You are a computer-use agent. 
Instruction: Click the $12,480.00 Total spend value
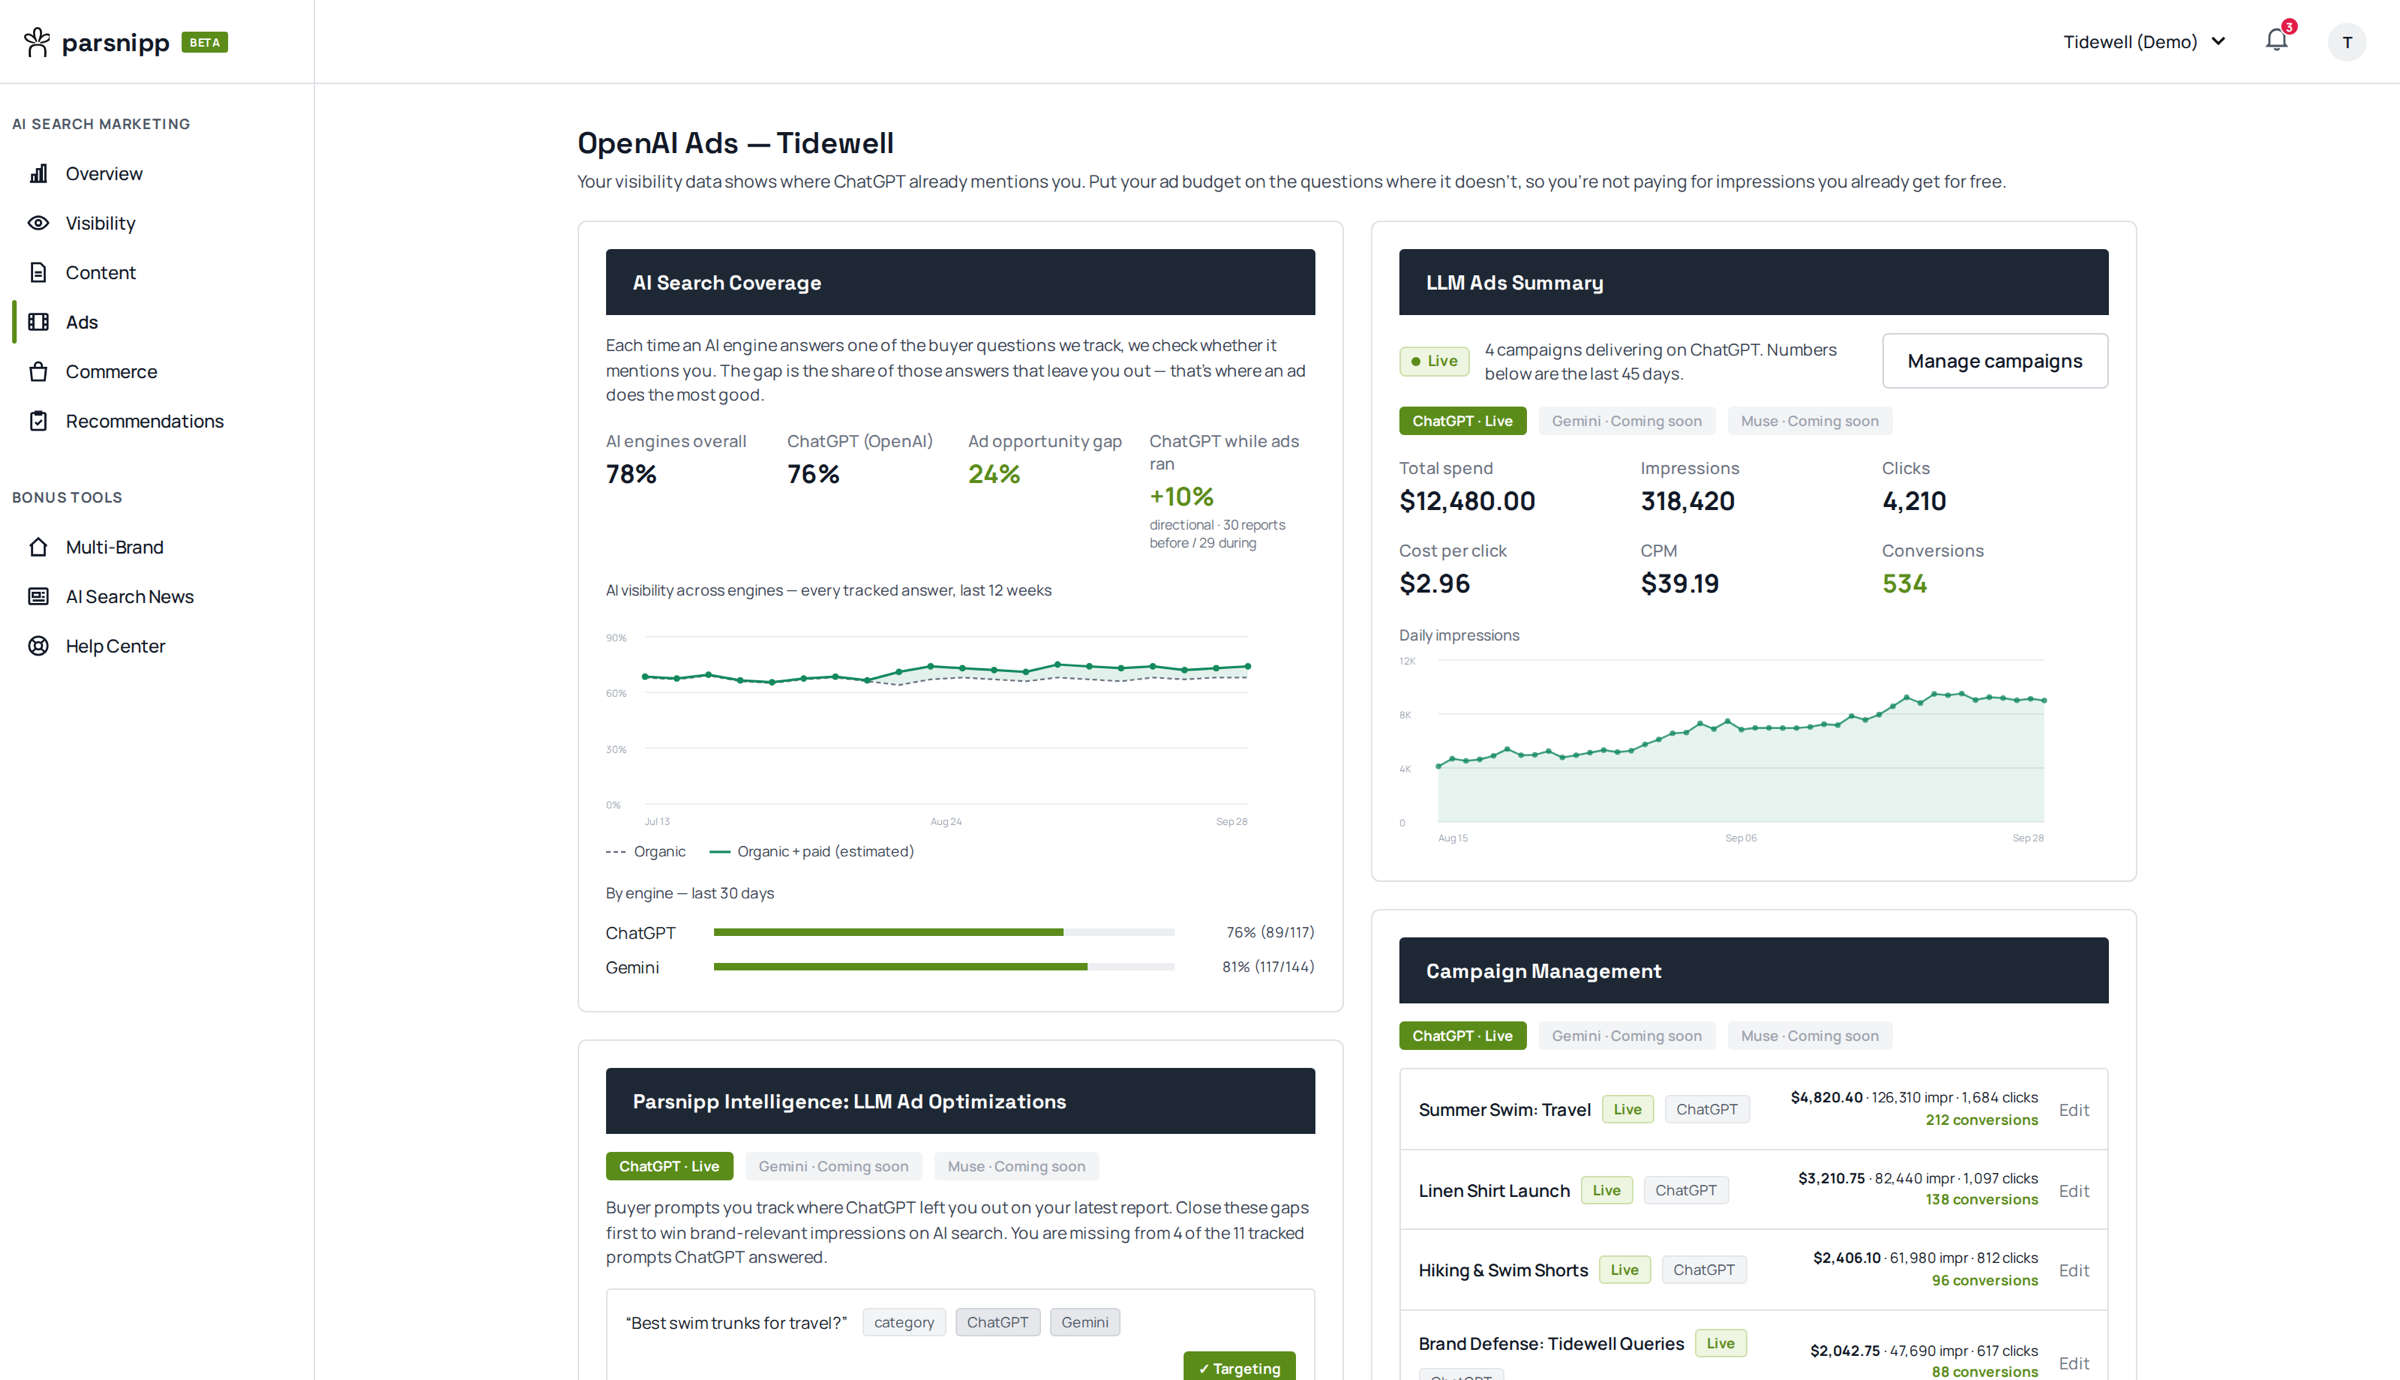pyautogui.click(x=1467, y=501)
